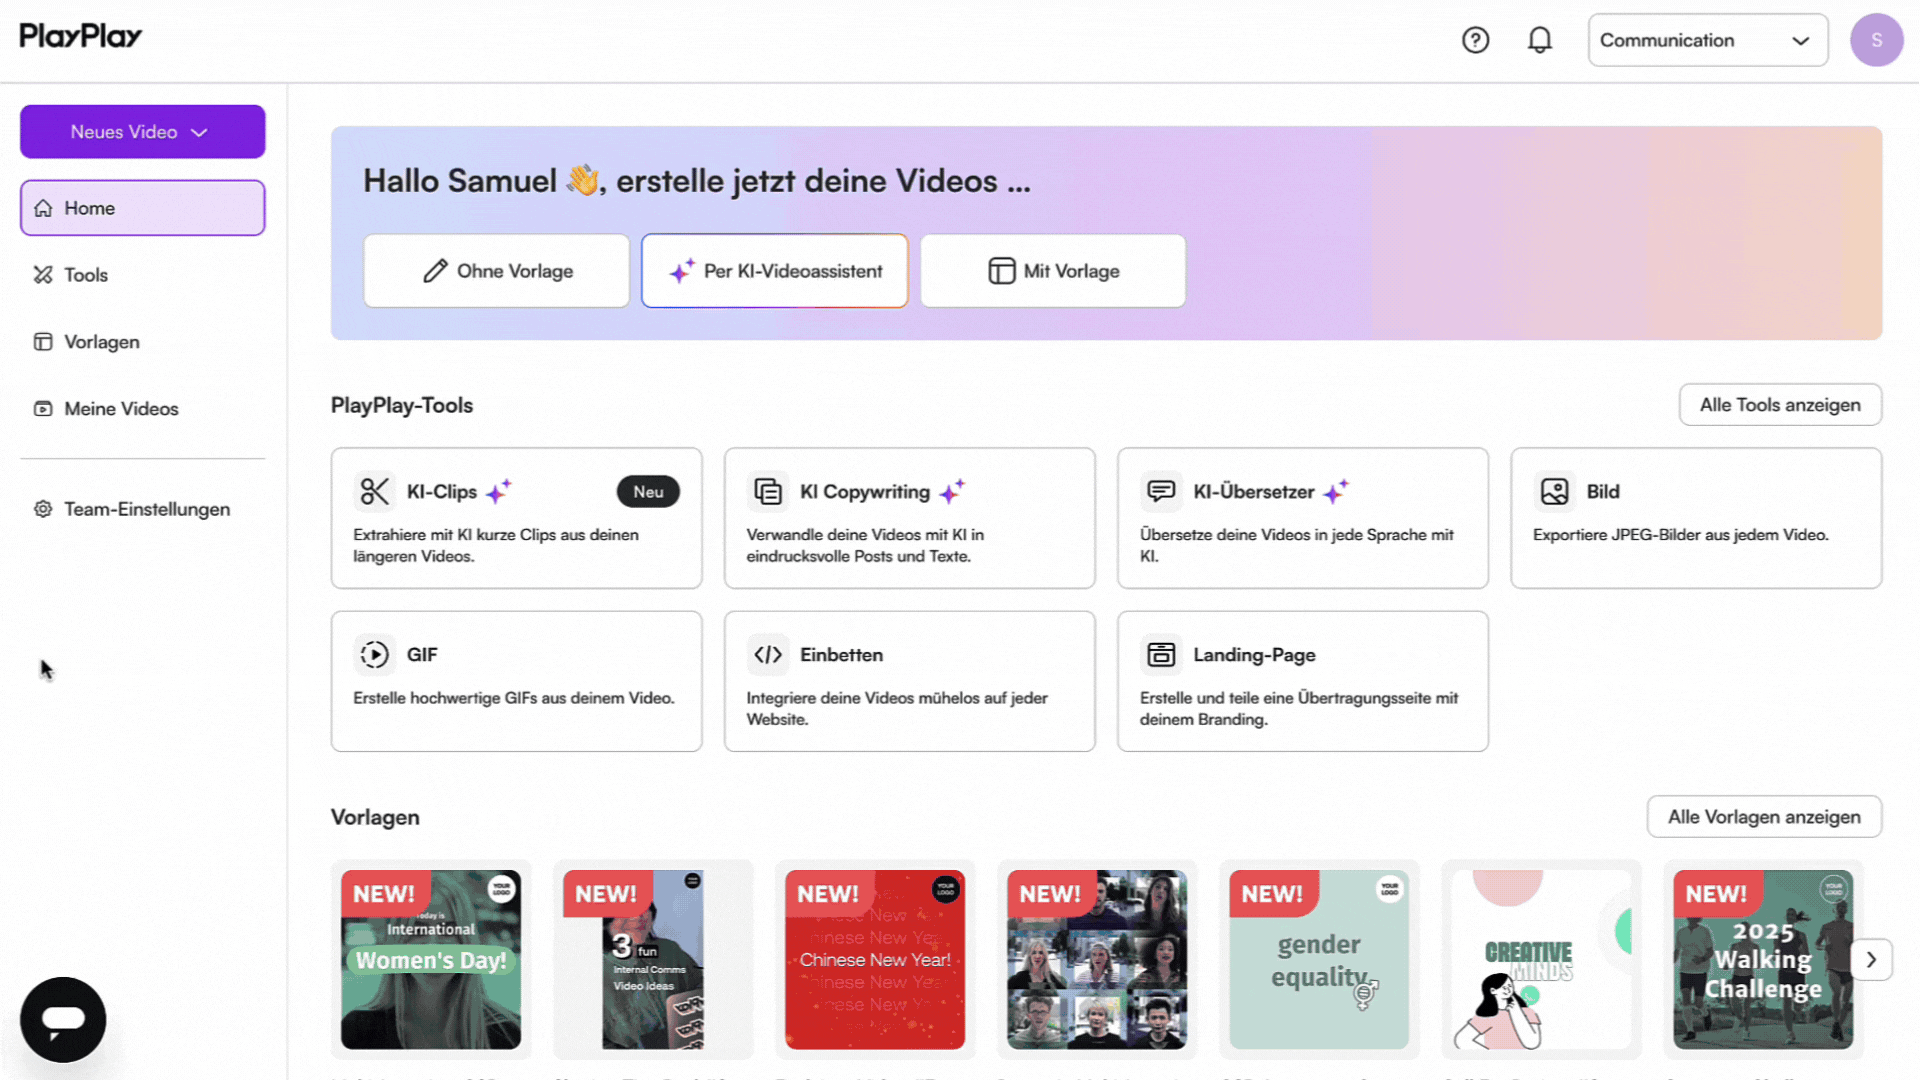
Task: Click the Einbetten code brackets icon
Action: pyautogui.click(x=768, y=654)
